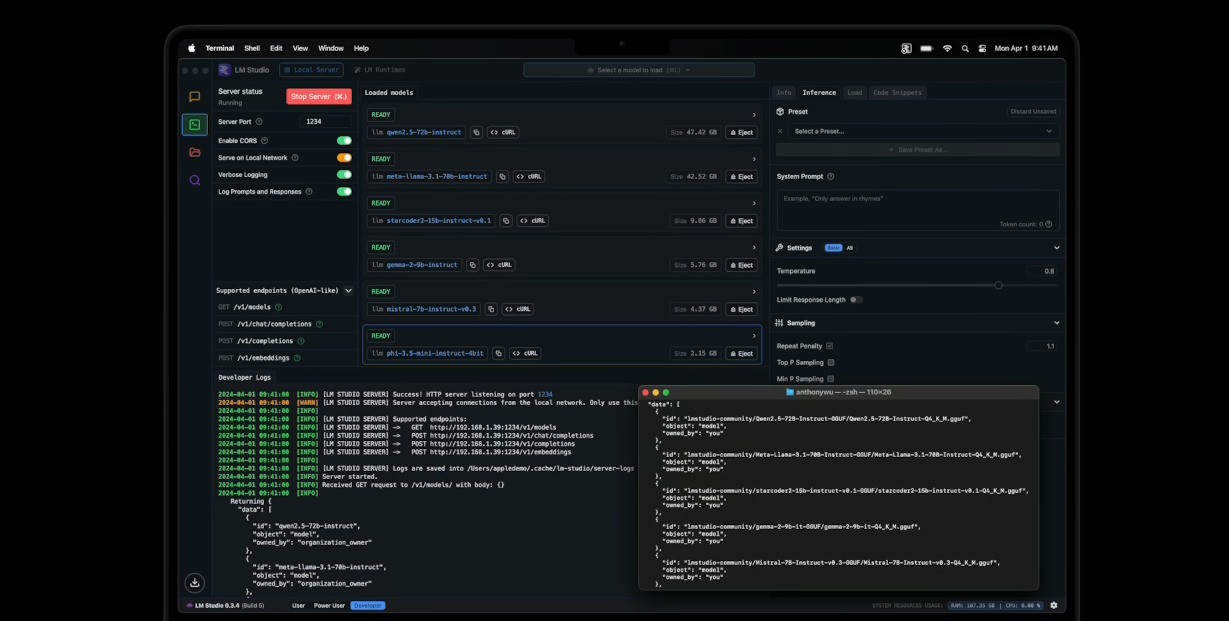Switch to the Load tab

(x=854, y=92)
